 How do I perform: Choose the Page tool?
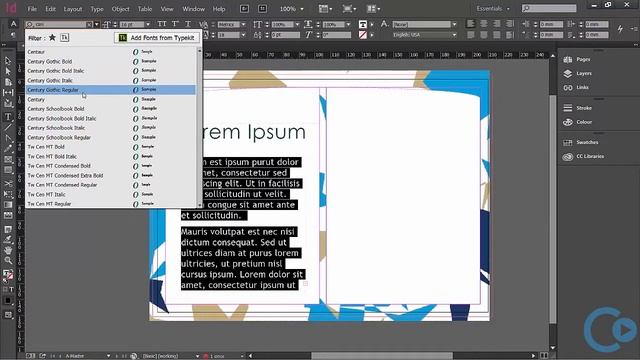point(8,82)
